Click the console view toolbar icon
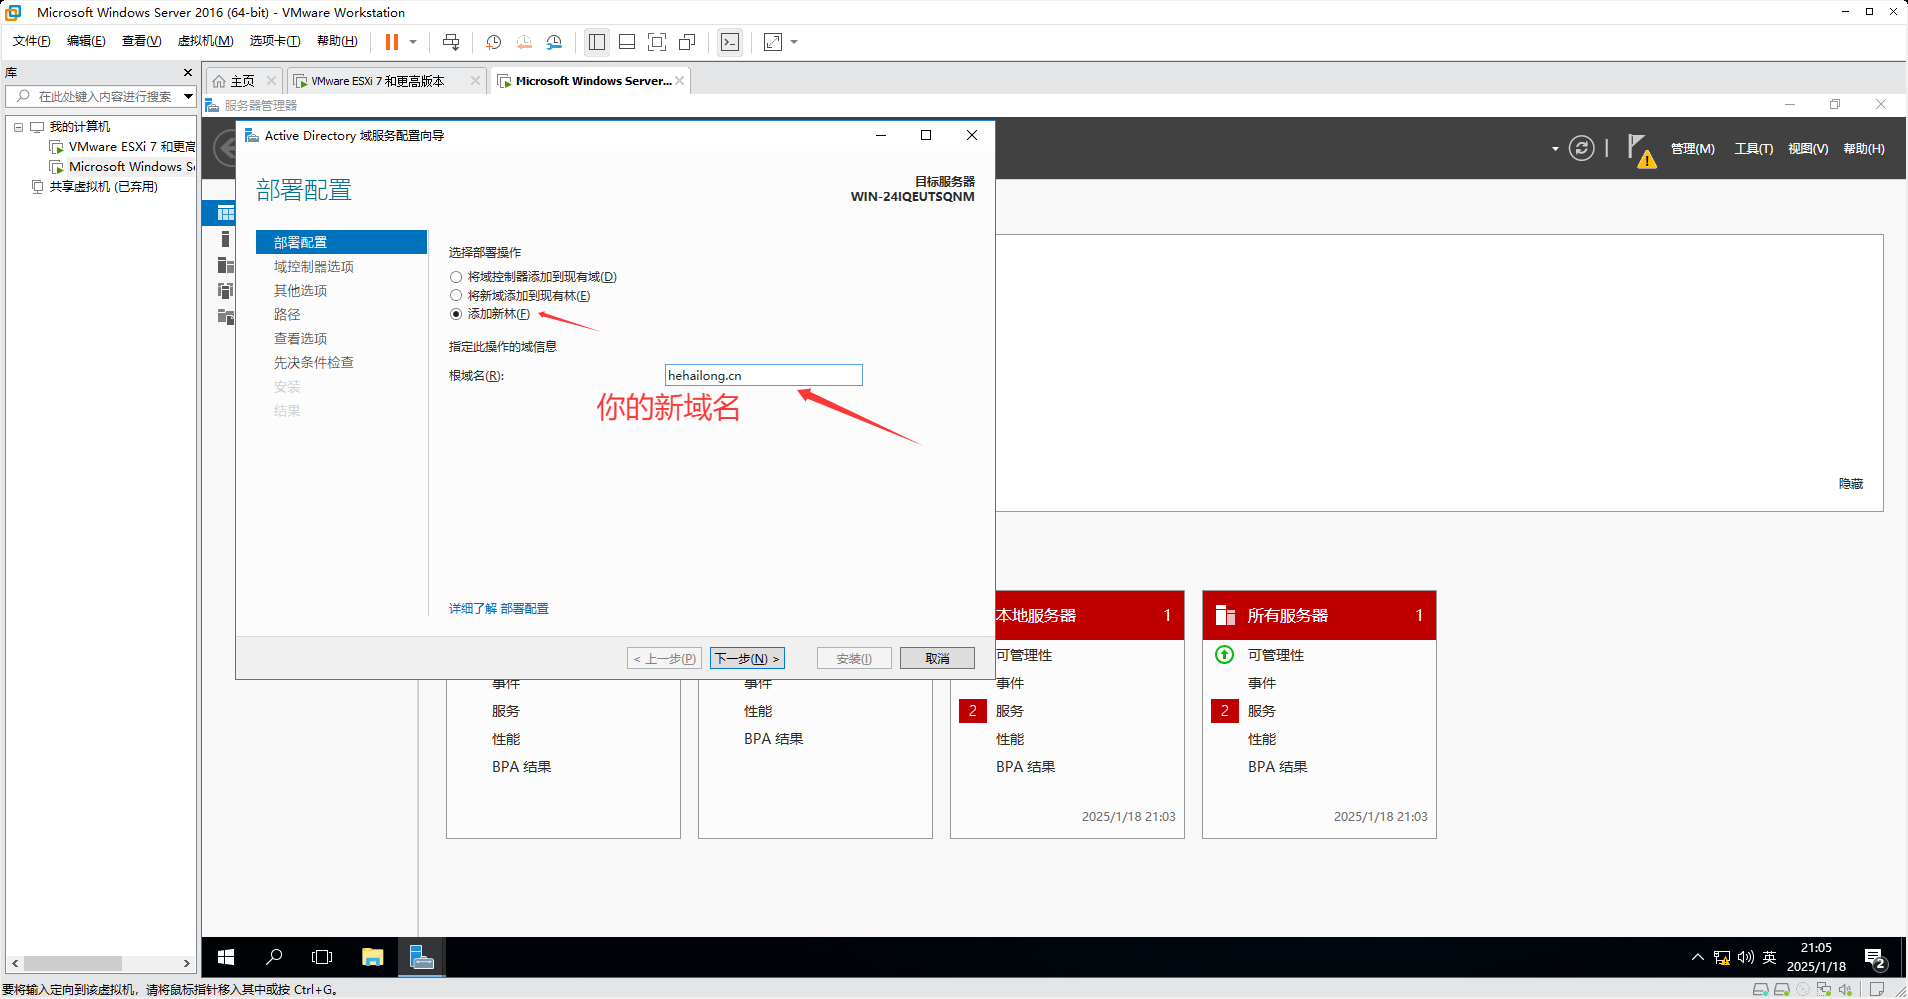 (x=730, y=42)
